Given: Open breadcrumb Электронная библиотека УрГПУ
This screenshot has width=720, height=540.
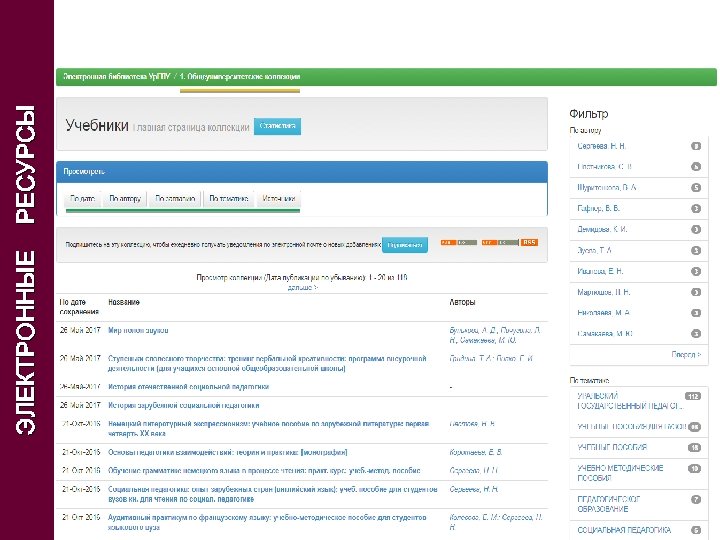Looking at the screenshot, I should [x=117, y=77].
